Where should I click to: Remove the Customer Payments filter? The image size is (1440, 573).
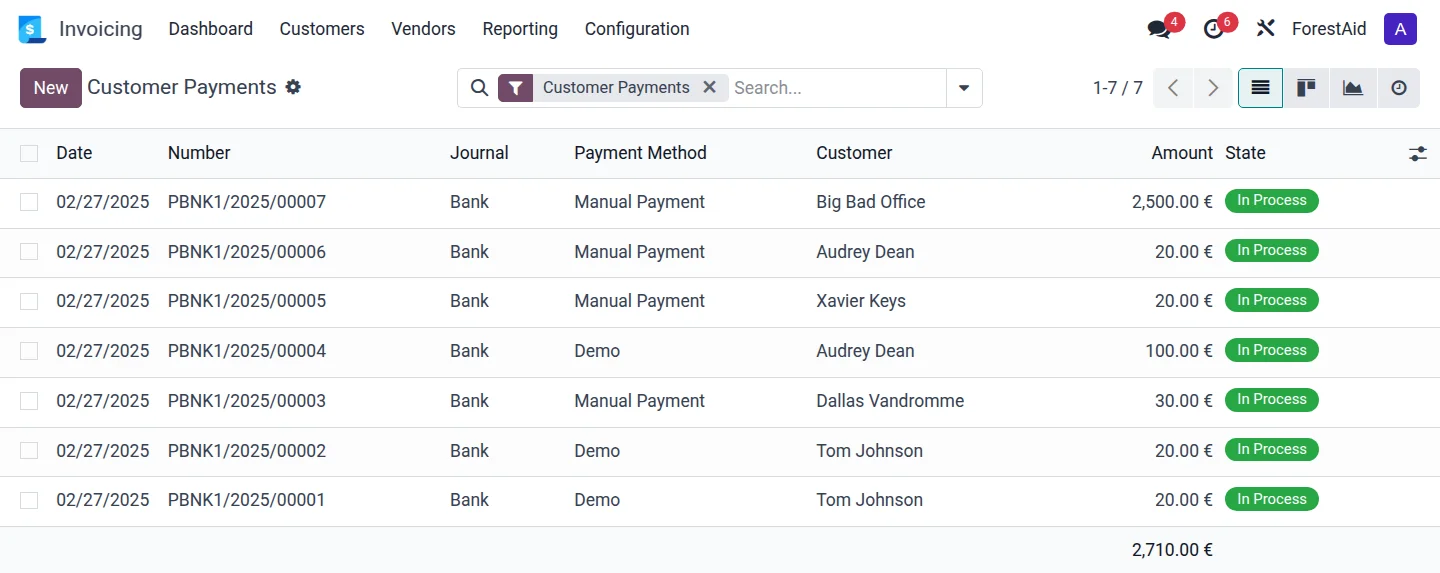(709, 87)
